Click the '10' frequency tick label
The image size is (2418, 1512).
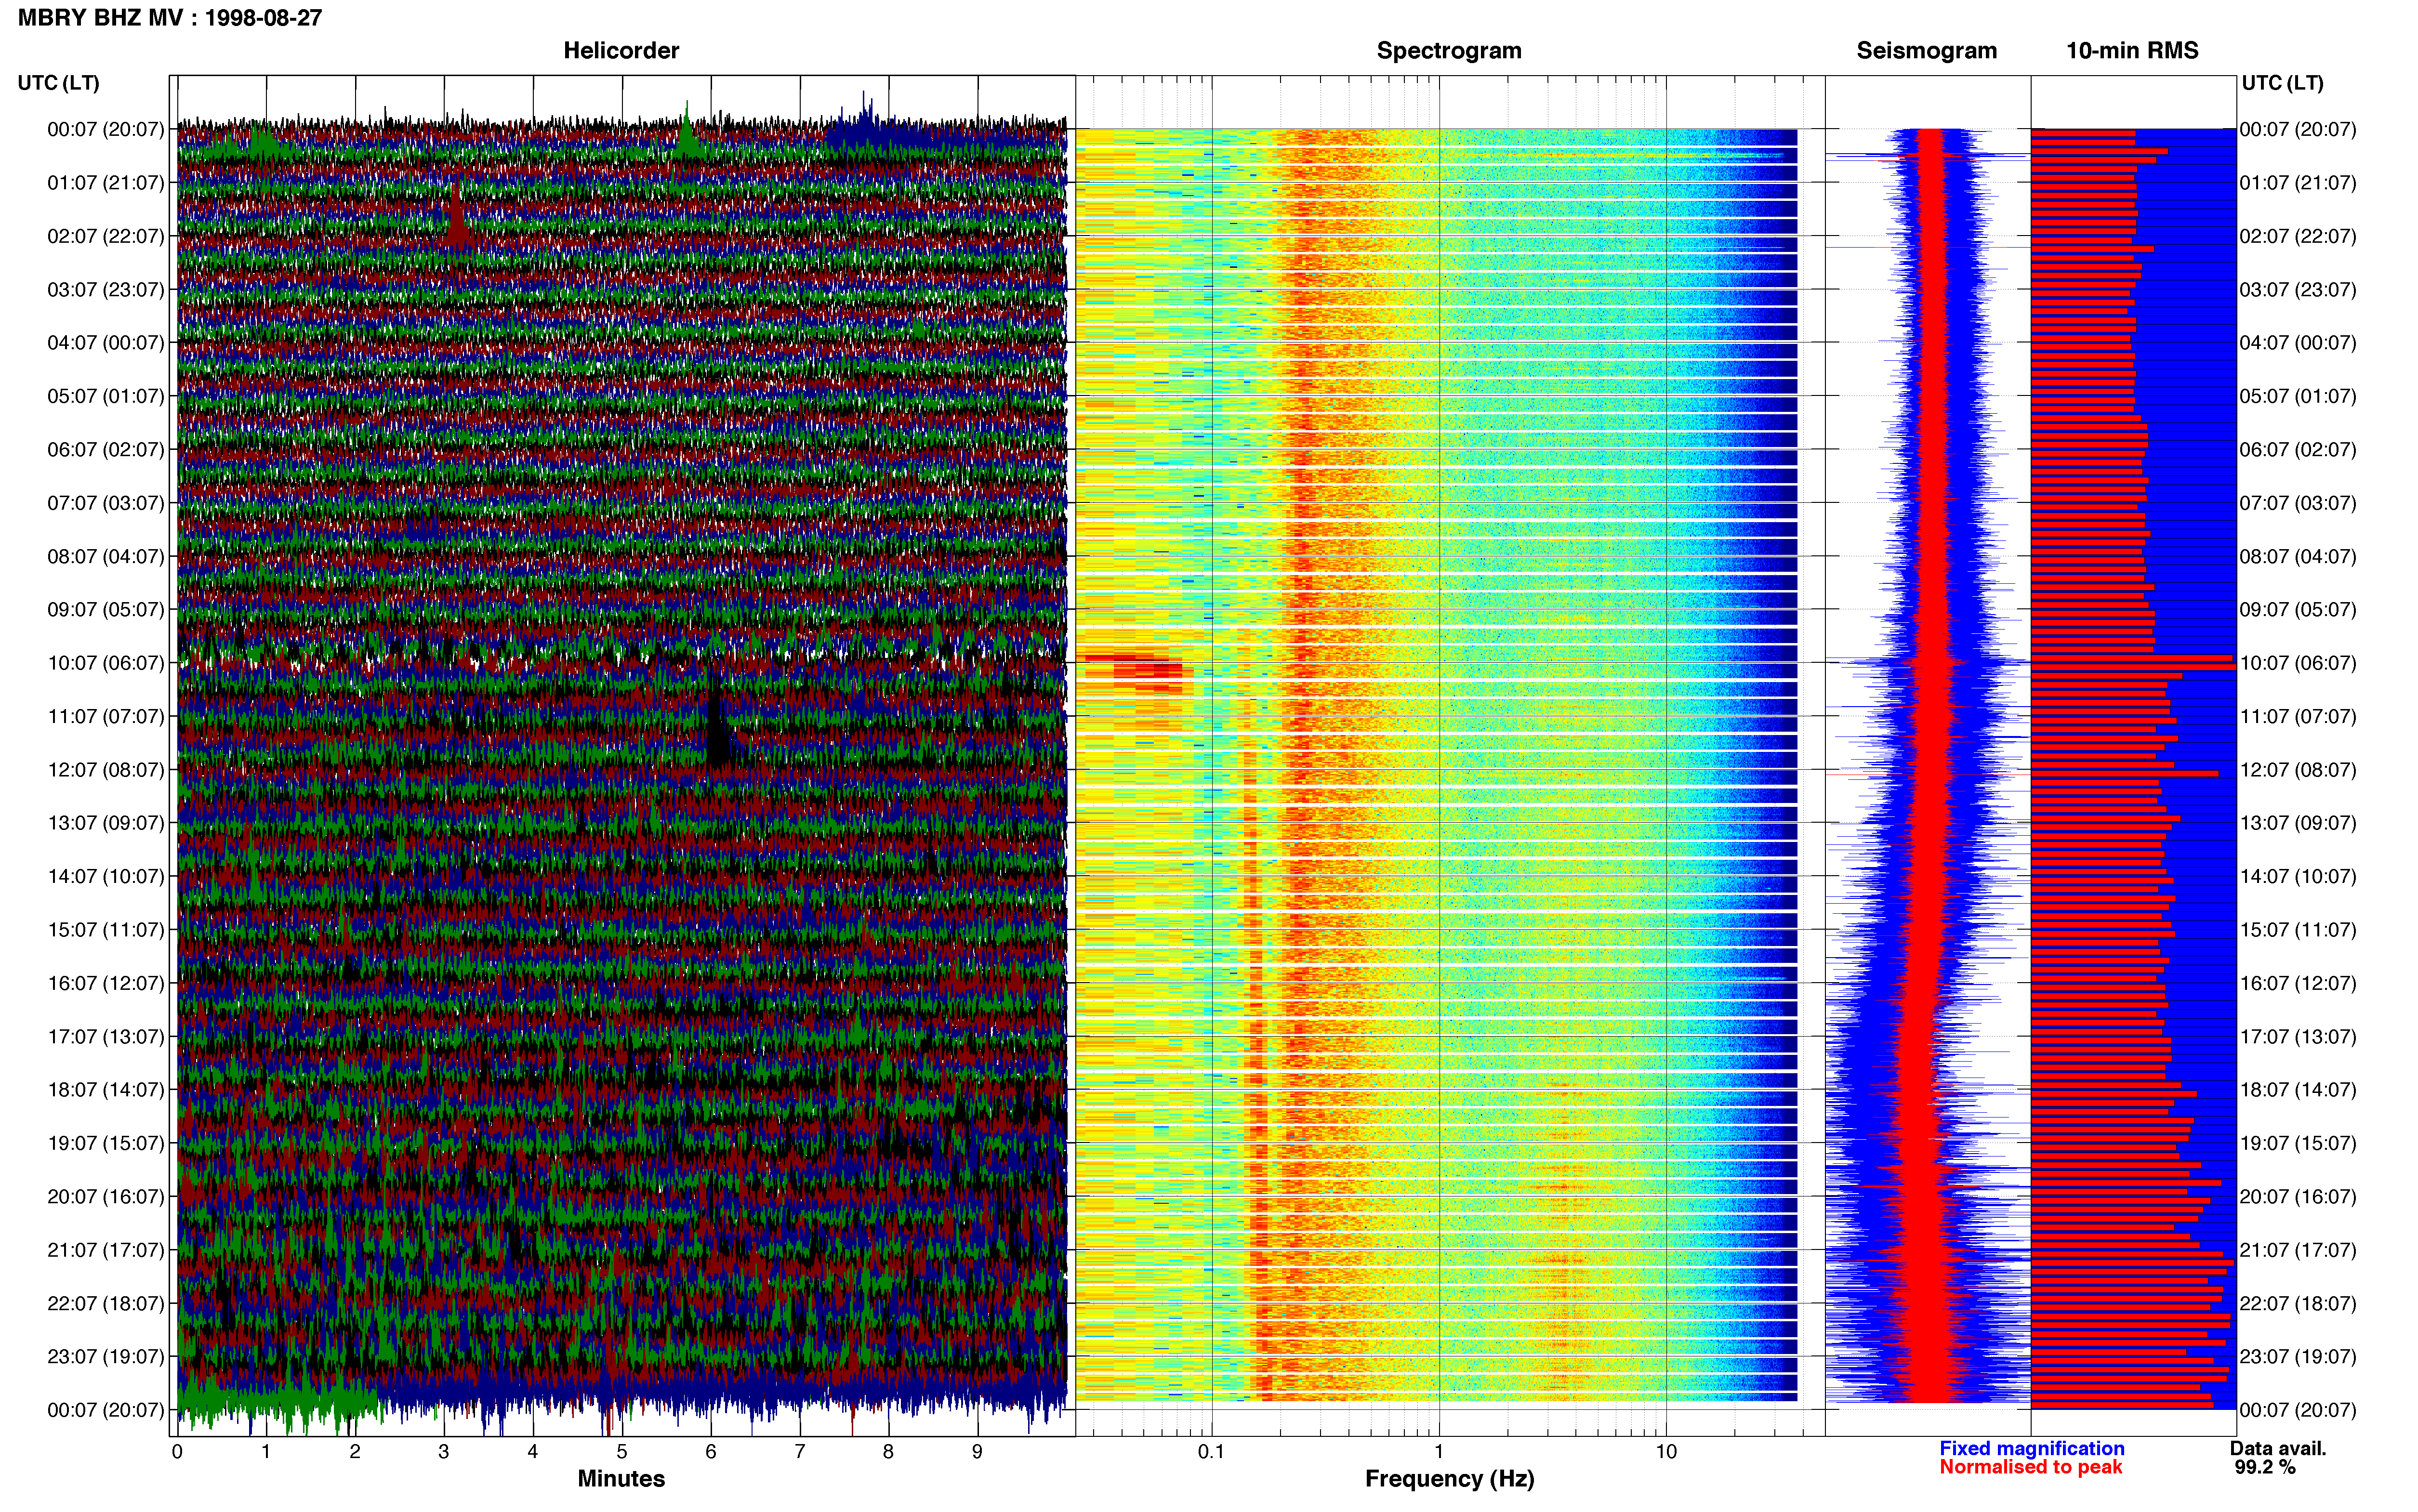coord(1666,1452)
